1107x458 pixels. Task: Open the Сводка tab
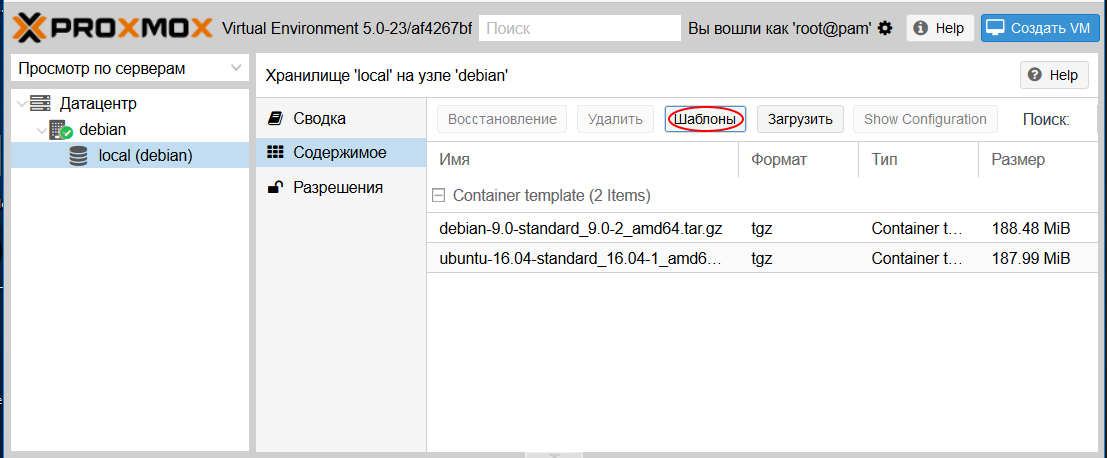pos(341,118)
